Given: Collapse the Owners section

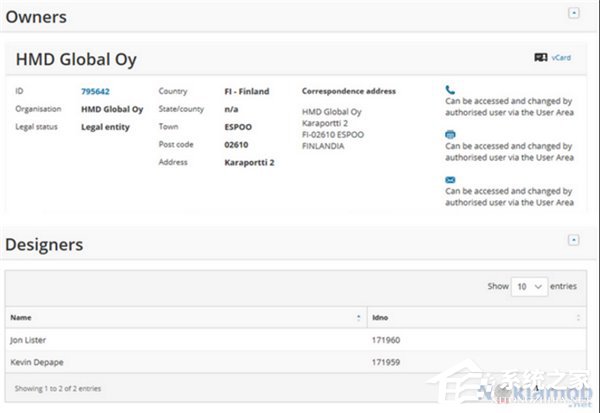Looking at the screenshot, I should click(x=573, y=13).
